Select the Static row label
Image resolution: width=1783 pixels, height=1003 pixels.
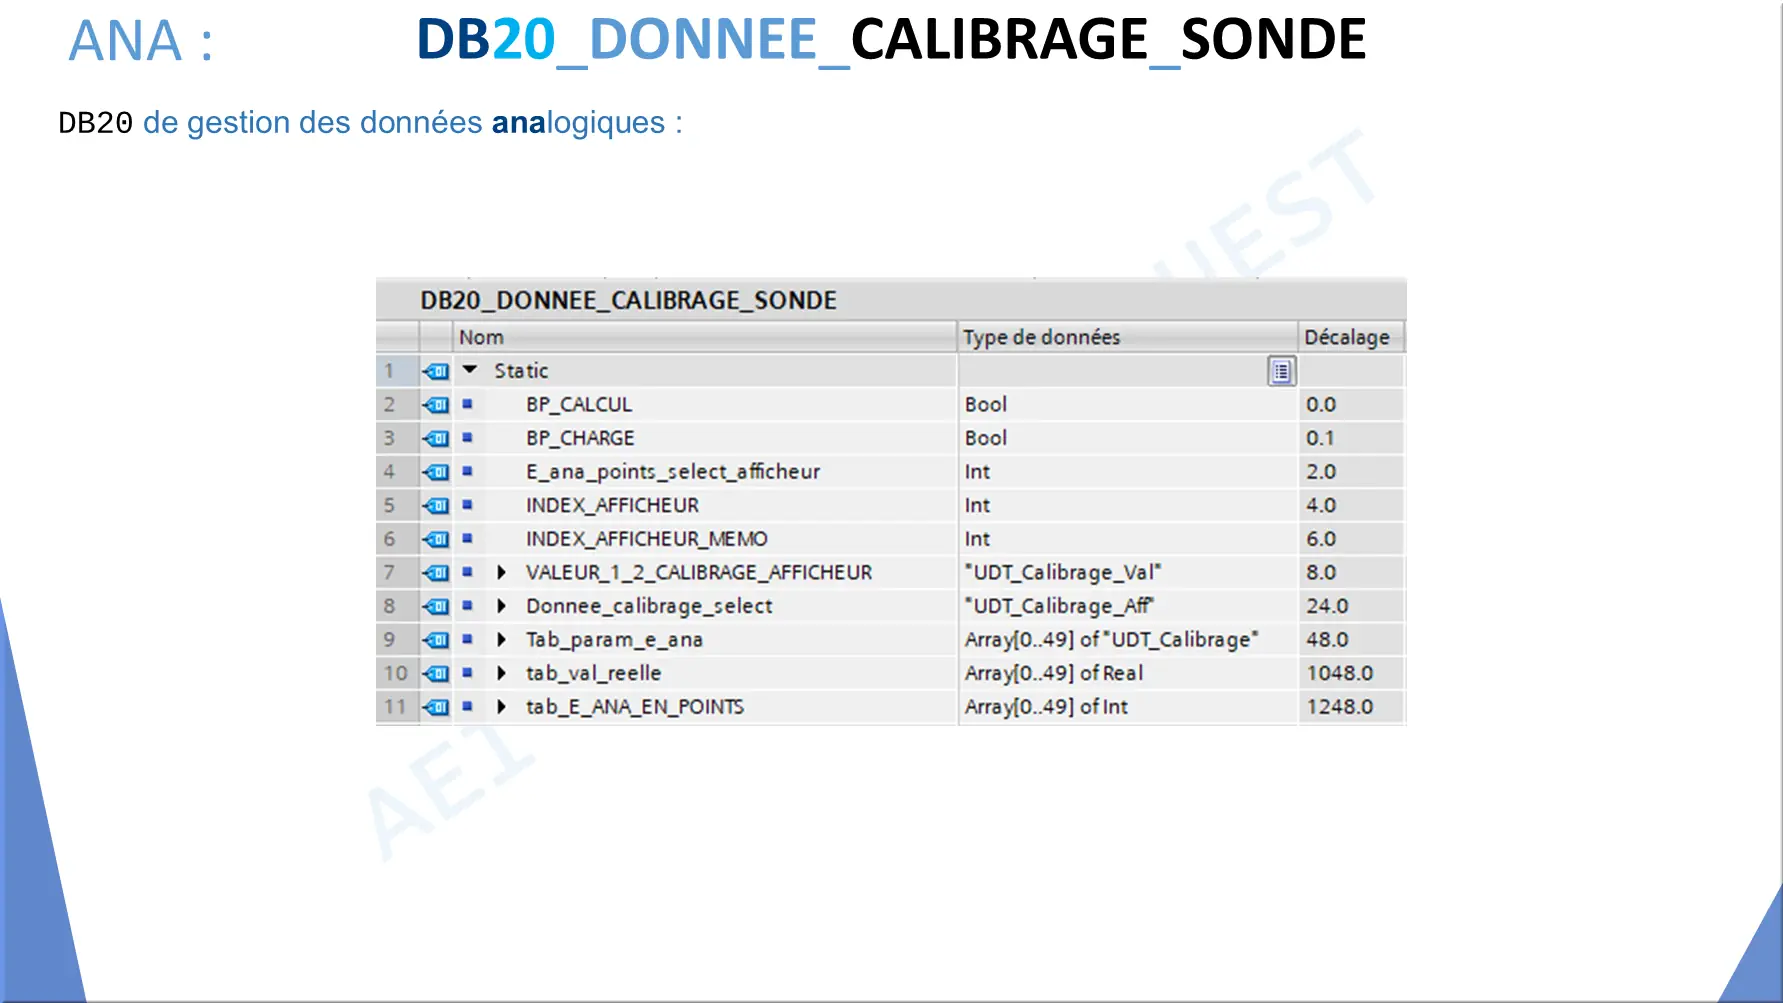(521, 371)
